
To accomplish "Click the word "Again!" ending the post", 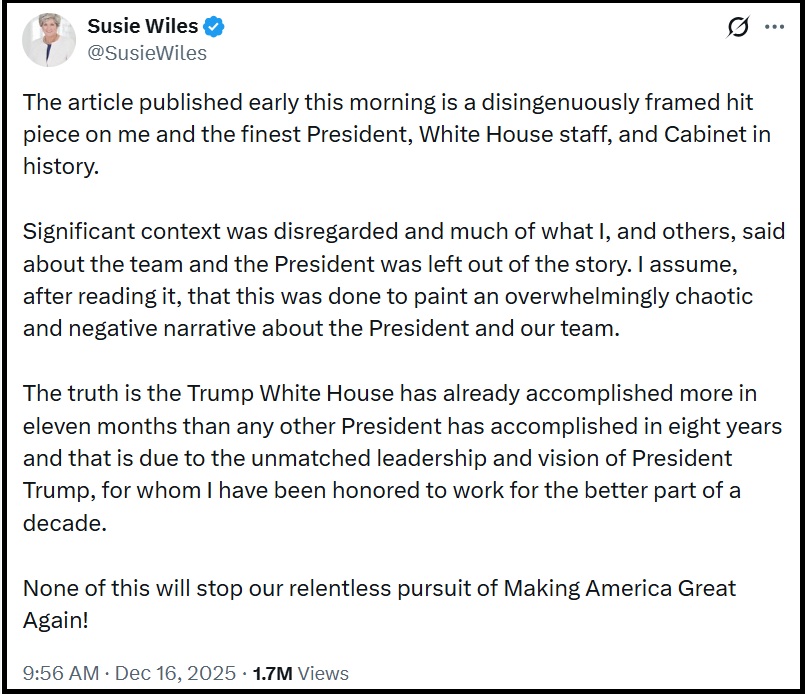I will (56, 619).
